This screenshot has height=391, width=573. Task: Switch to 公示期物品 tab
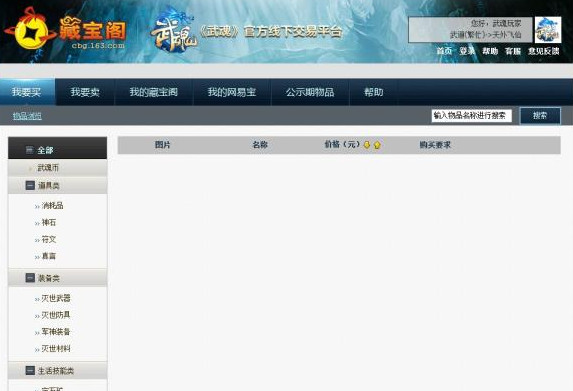pos(310,92)
